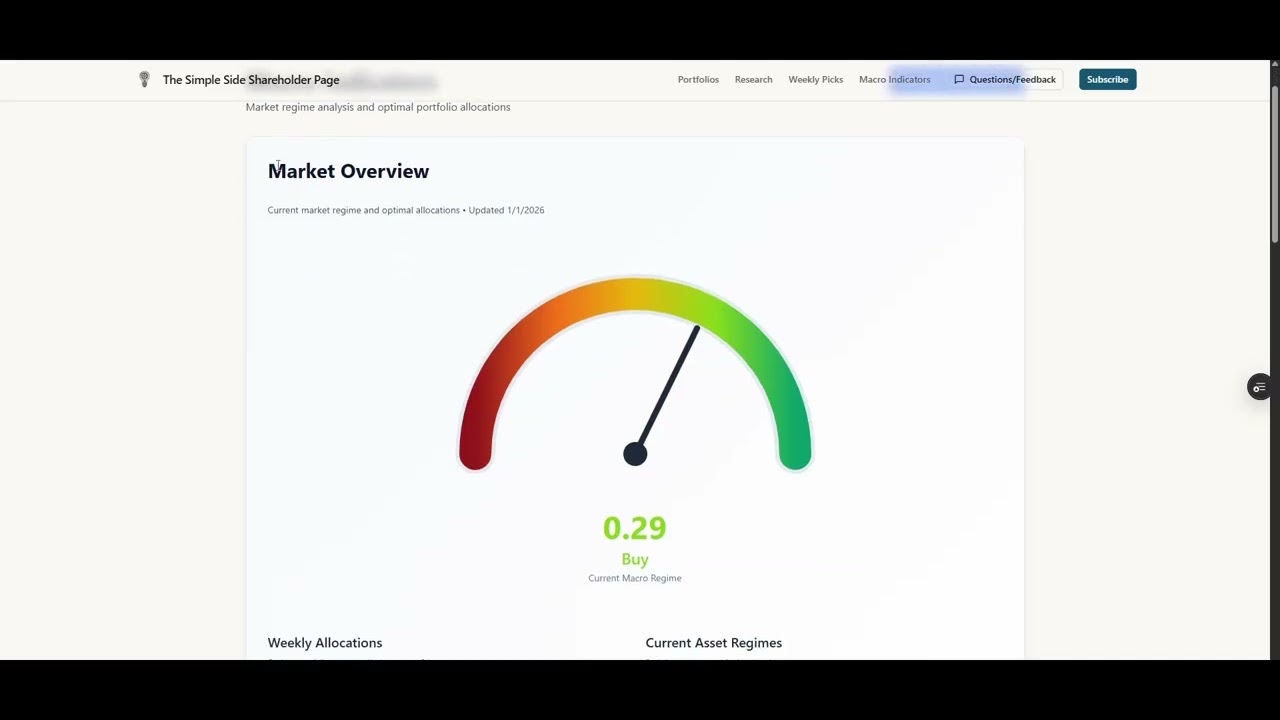Click the Weekly Allocations heading

[325, 643]
